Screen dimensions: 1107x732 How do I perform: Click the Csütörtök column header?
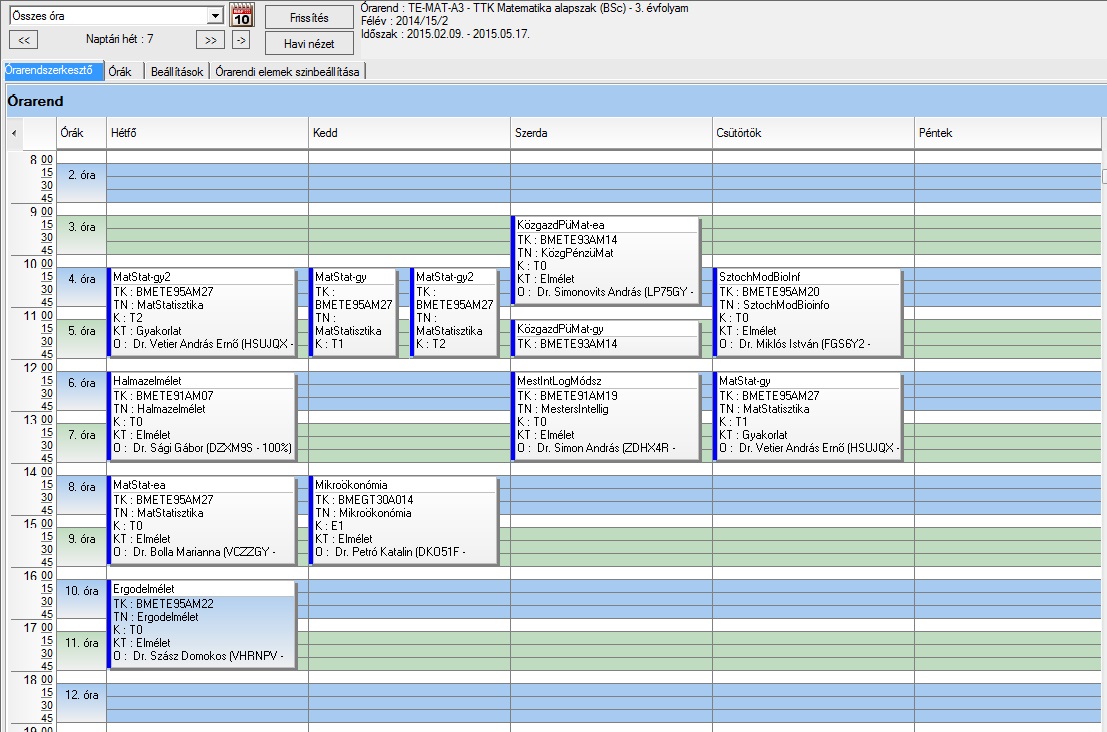813,133
